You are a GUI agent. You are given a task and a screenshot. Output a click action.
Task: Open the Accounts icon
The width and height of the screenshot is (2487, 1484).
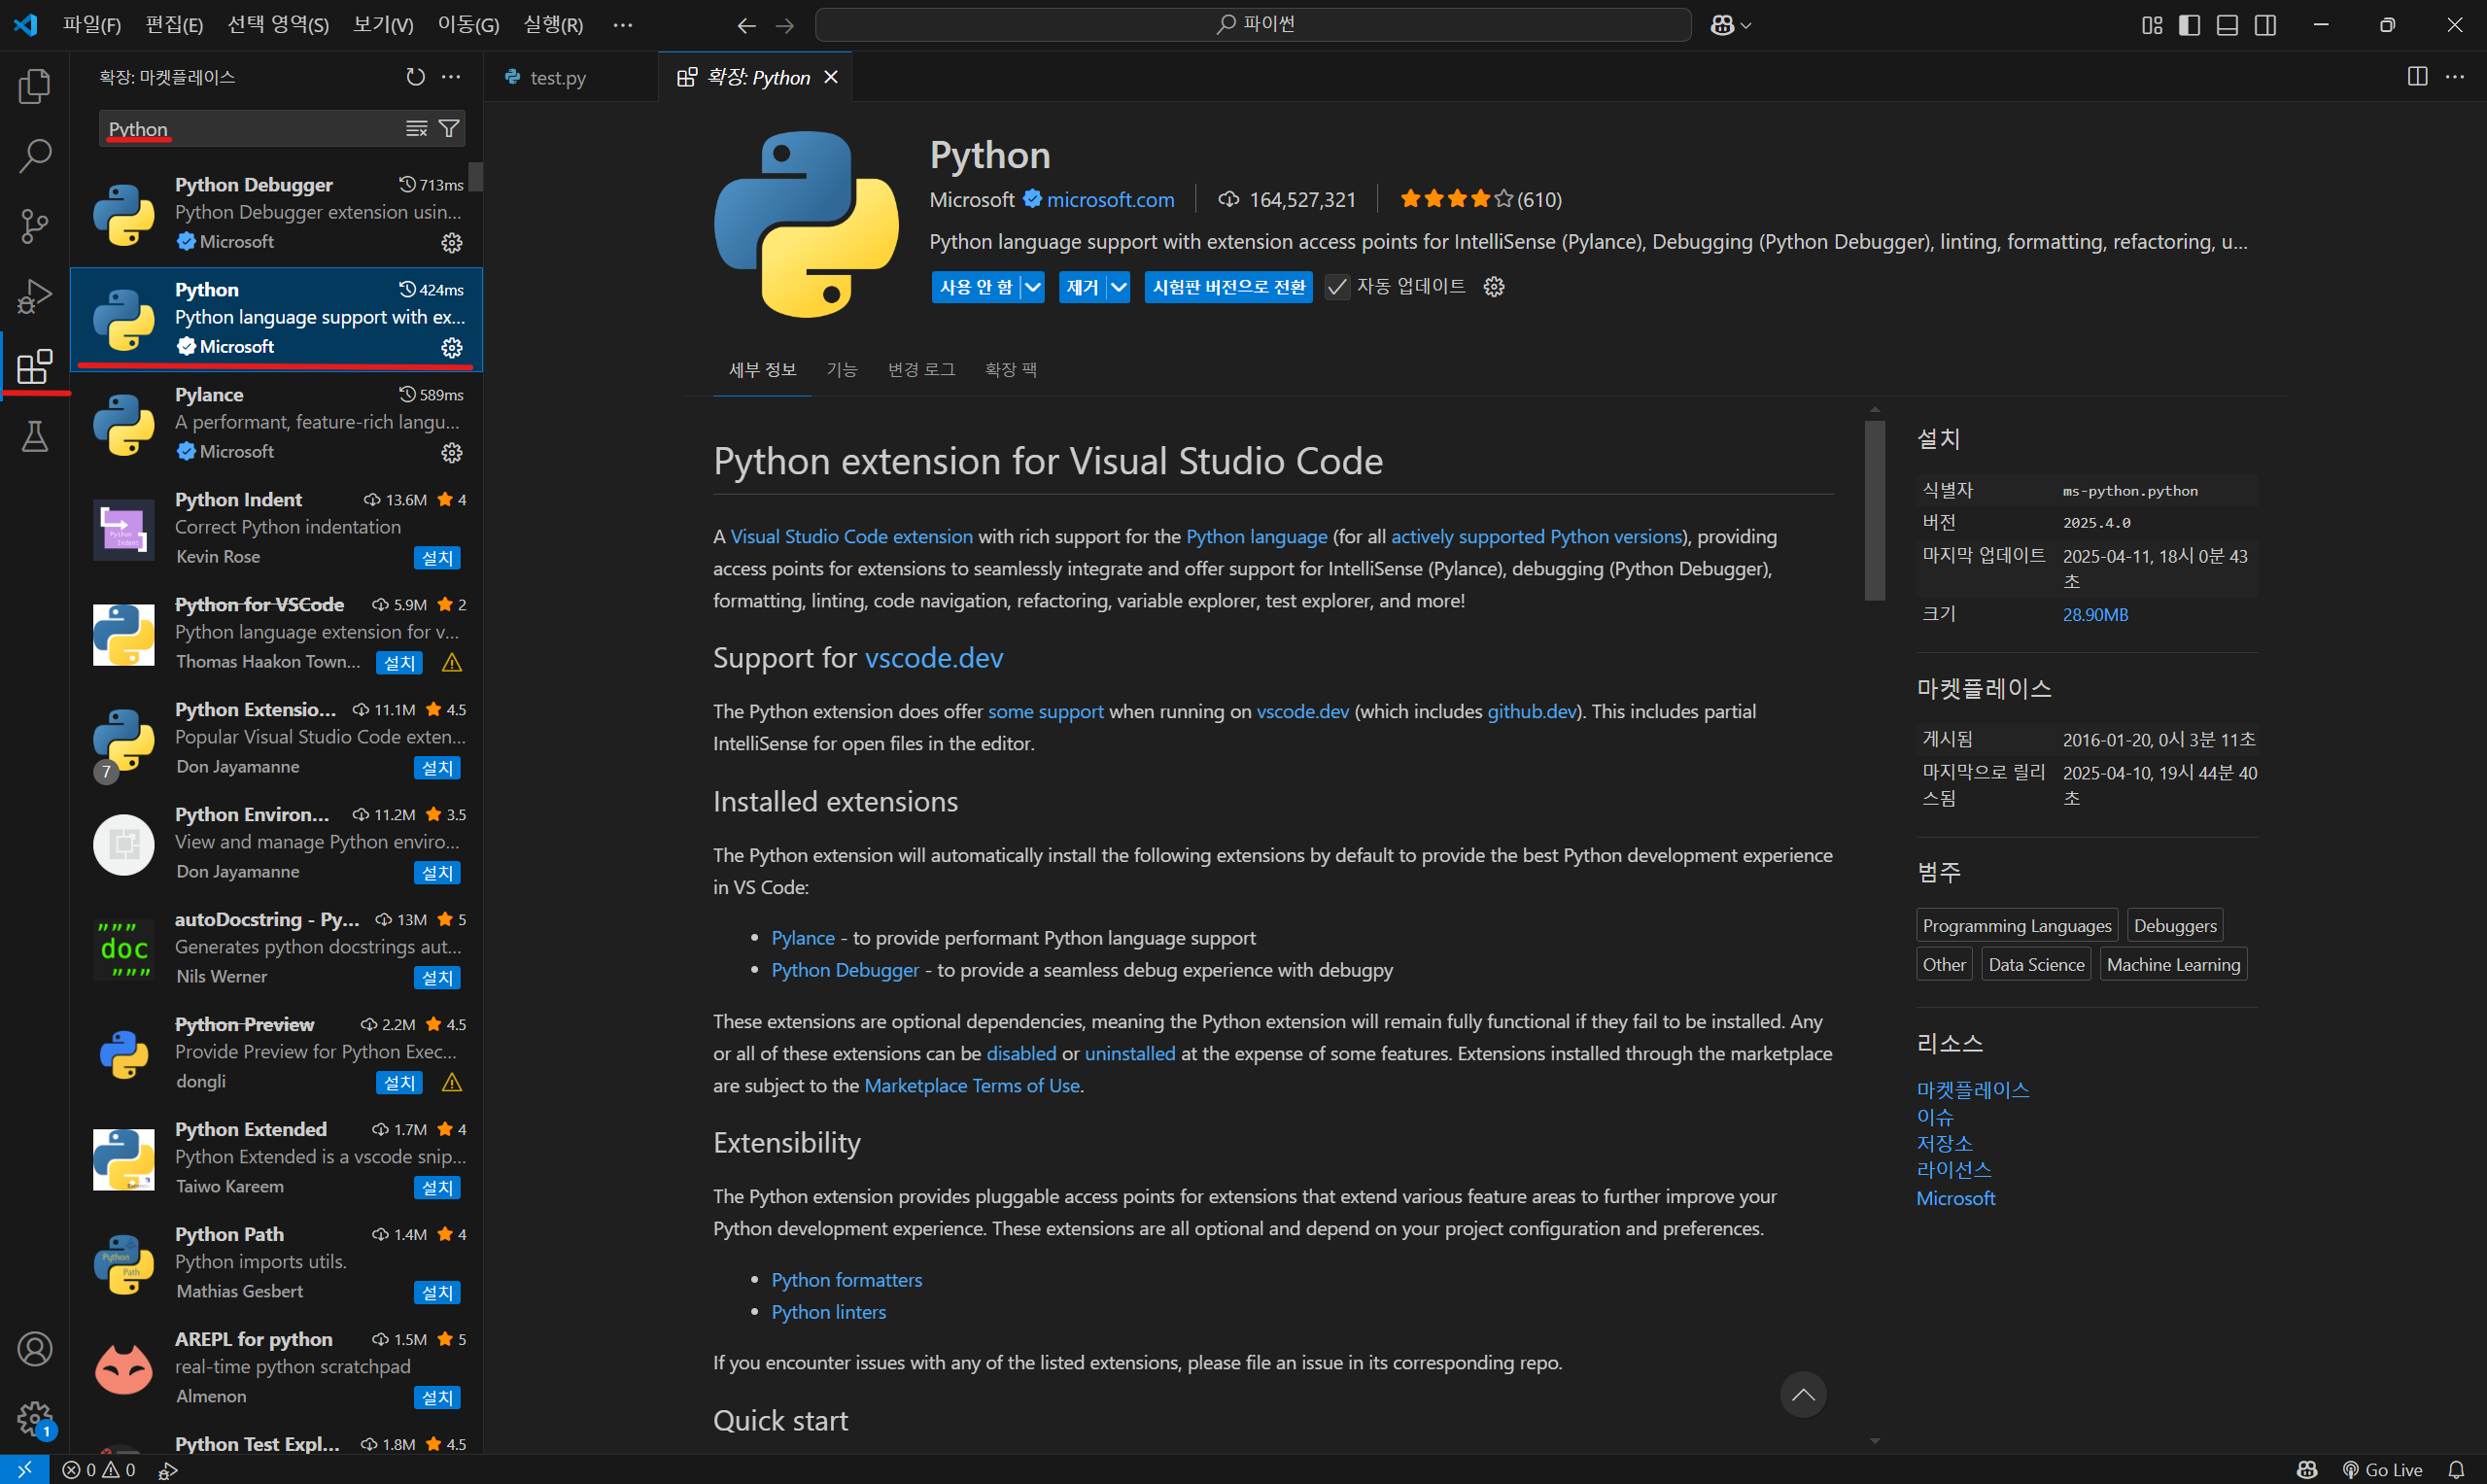[34, 1349]
